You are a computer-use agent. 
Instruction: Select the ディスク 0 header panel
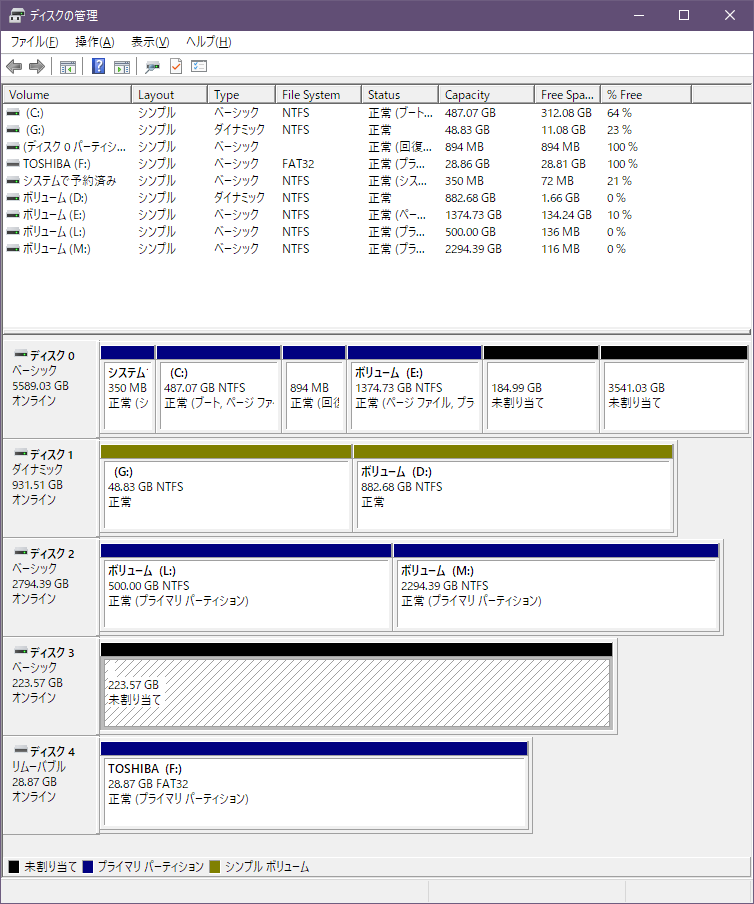(x=51, y=389)
